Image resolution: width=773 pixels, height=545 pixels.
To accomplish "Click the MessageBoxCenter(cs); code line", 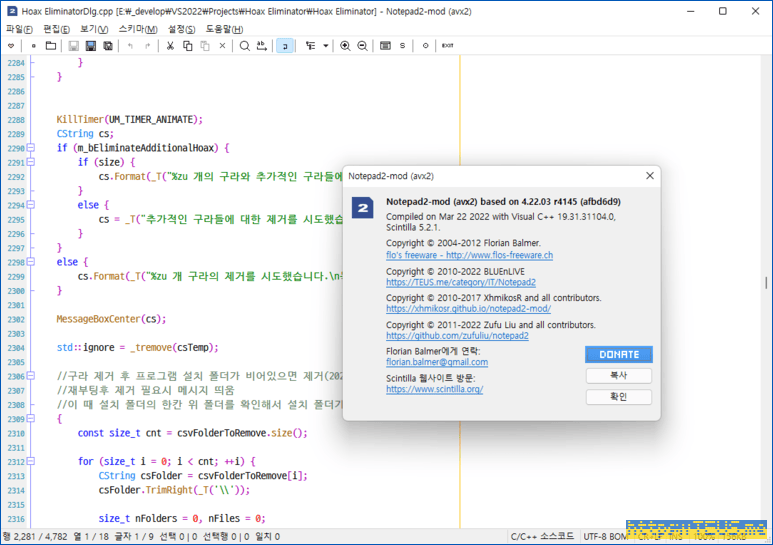I will (111, 319).
